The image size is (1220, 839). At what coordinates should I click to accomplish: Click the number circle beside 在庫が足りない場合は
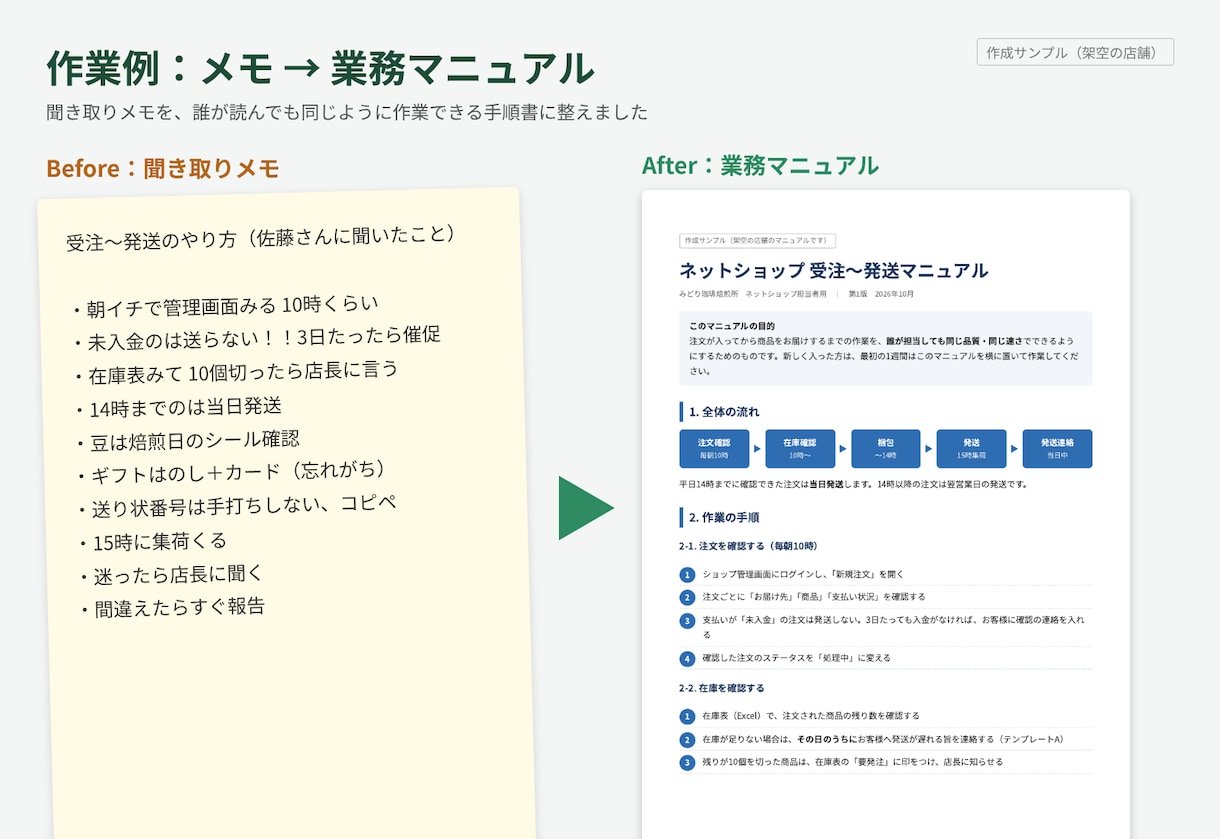687,740
